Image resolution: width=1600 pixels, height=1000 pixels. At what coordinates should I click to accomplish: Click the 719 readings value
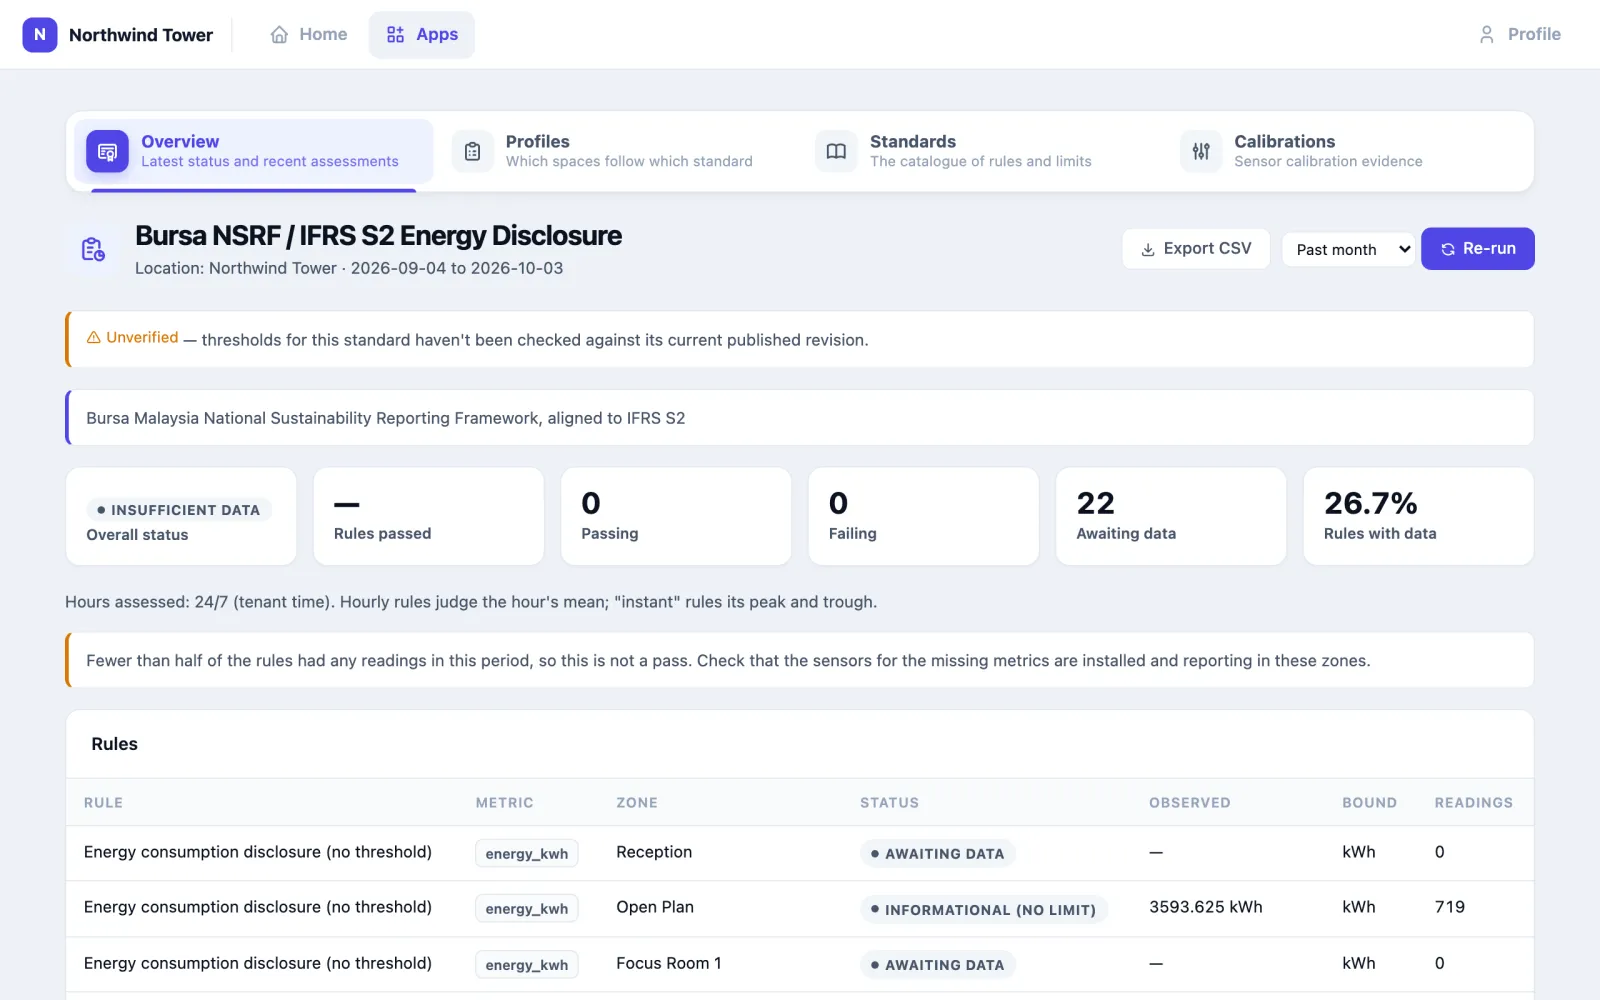tap(1450, 907)
